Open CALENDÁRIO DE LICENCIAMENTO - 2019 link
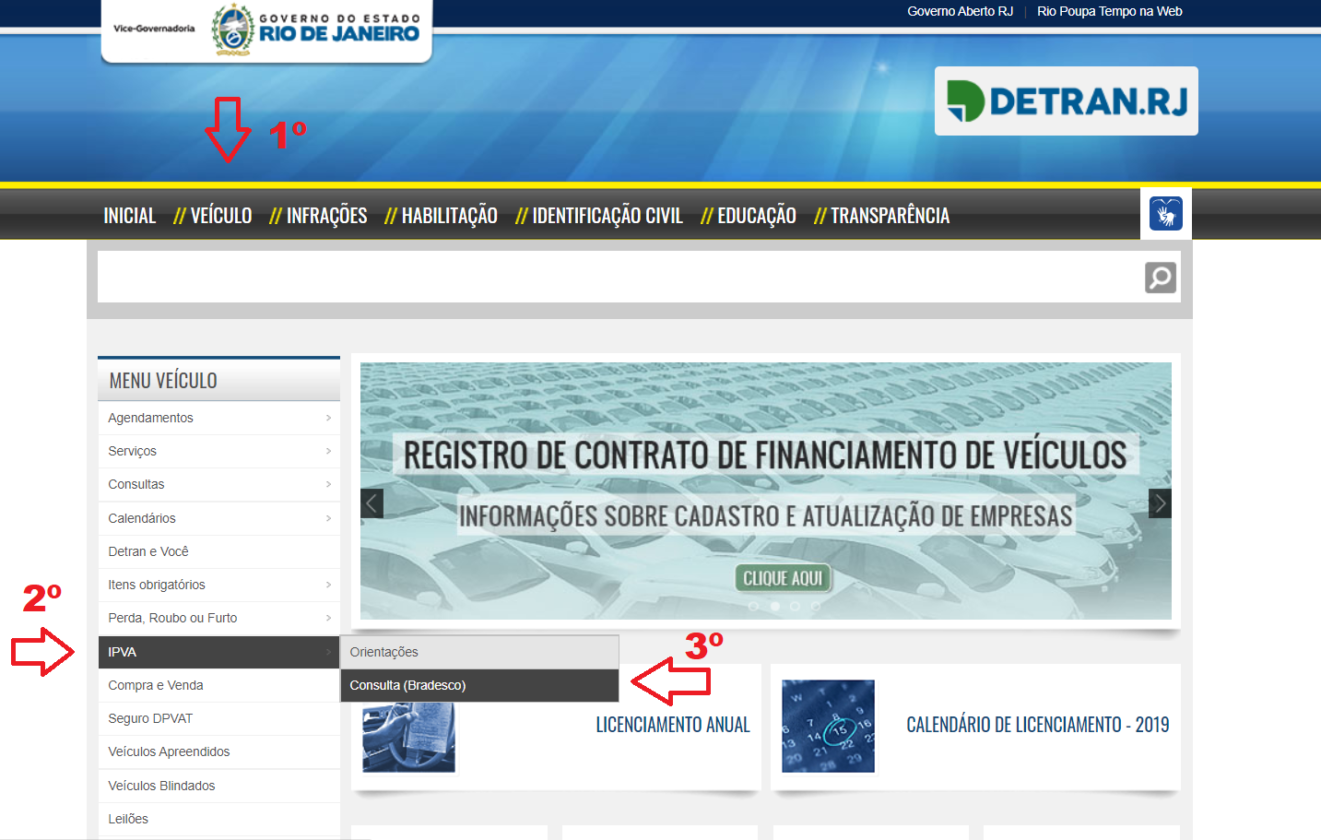 1038,725
